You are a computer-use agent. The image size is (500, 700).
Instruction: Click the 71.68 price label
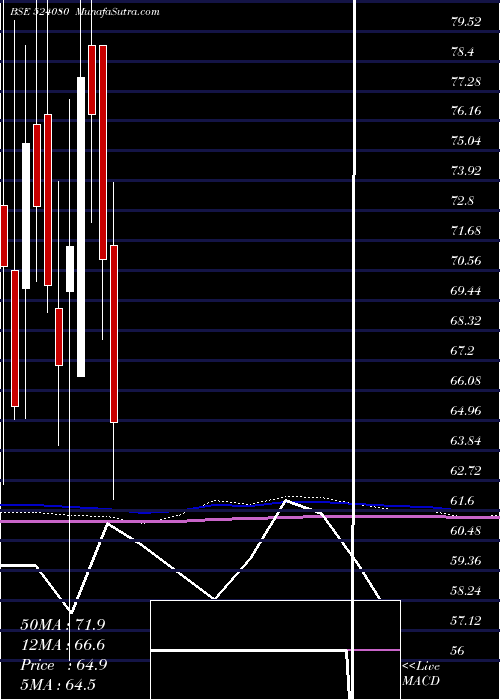point(466,231)
